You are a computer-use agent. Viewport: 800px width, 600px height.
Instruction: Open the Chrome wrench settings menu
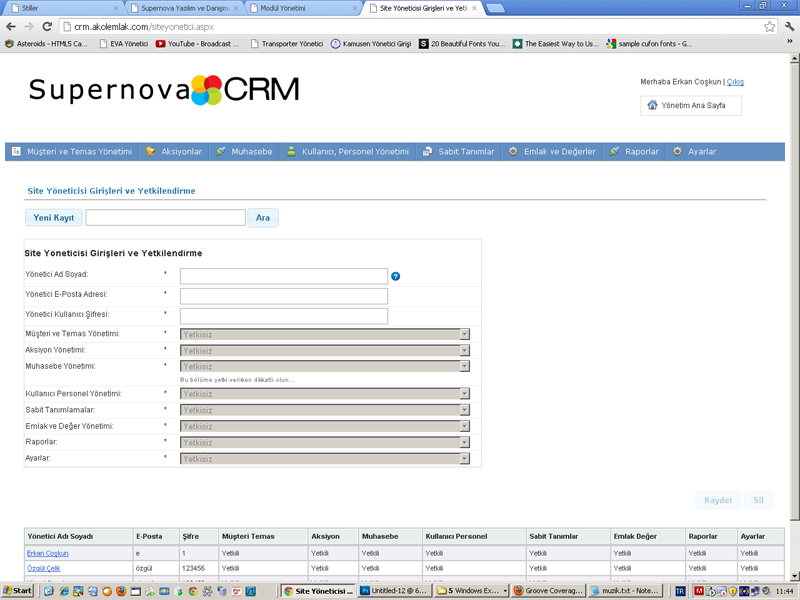pyautogui.click(x=789, y=27)
